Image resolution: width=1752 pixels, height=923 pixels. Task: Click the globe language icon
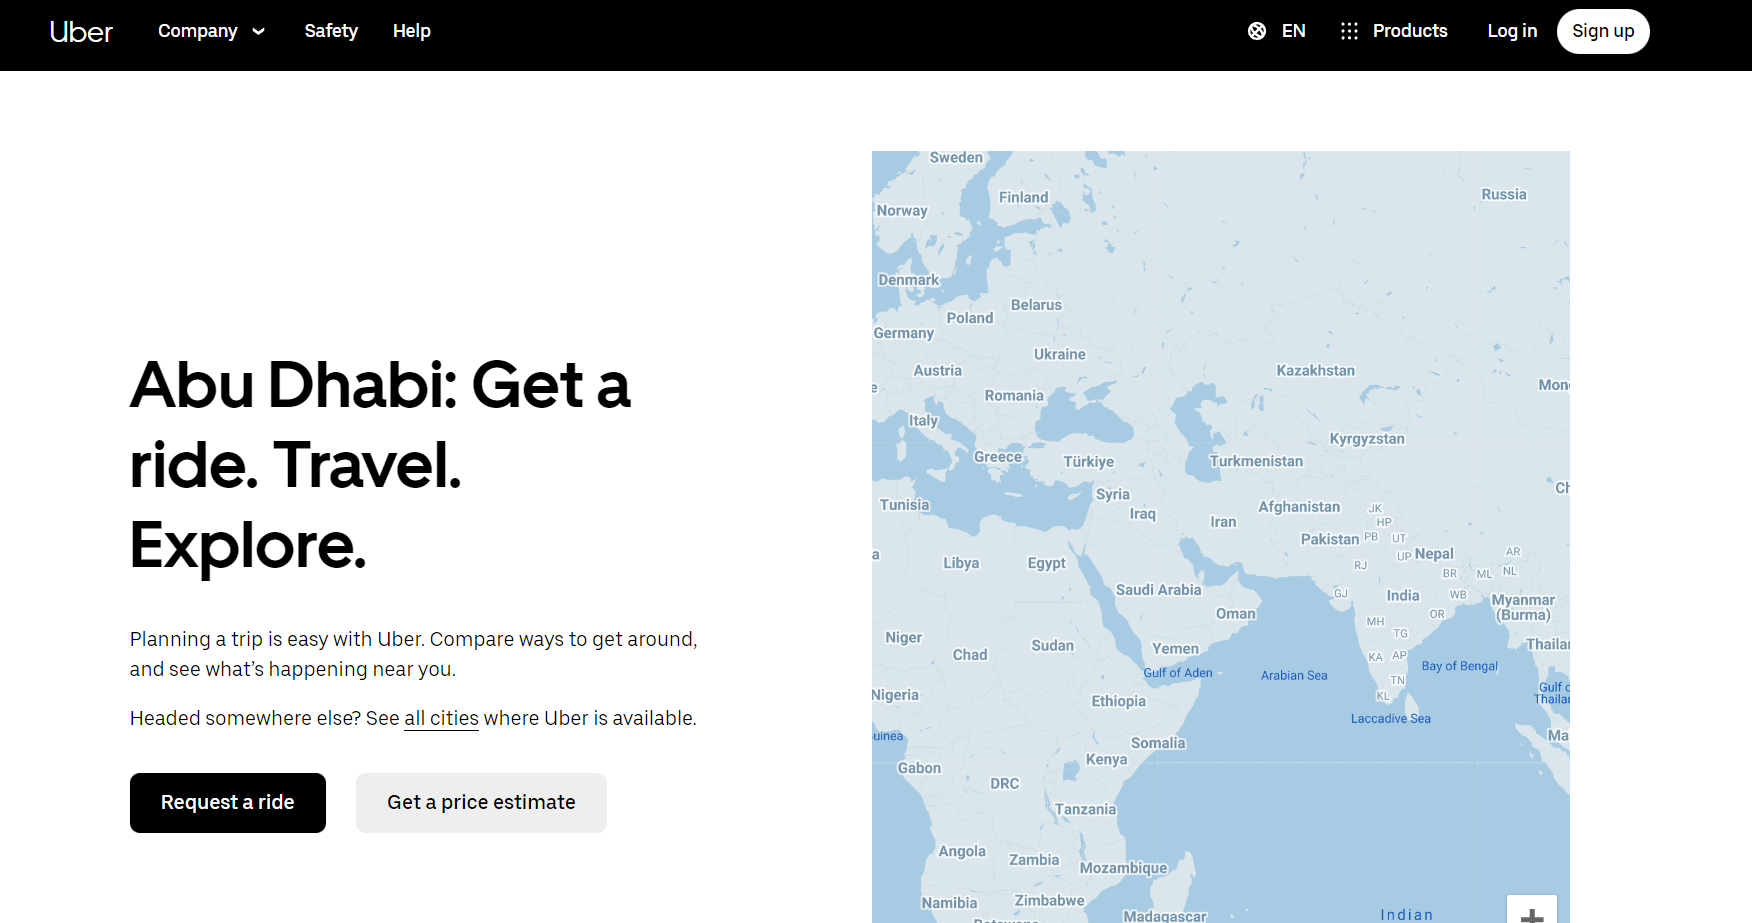pos(1257,31)
